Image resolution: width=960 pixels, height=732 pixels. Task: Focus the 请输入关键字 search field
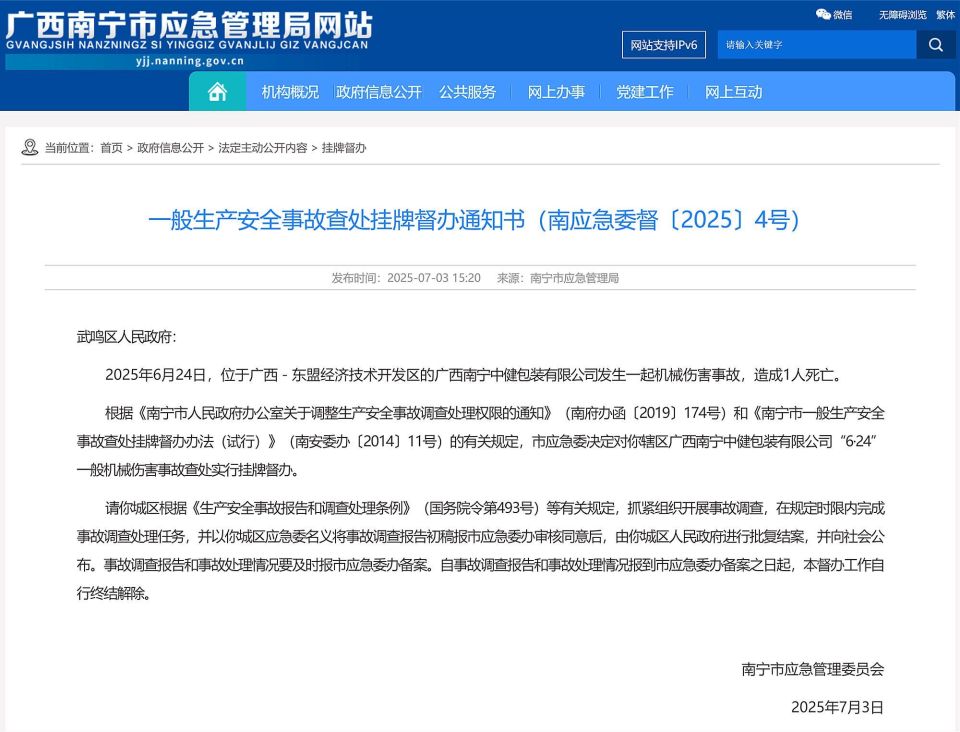pyautogui.click(x=817, y=45)
